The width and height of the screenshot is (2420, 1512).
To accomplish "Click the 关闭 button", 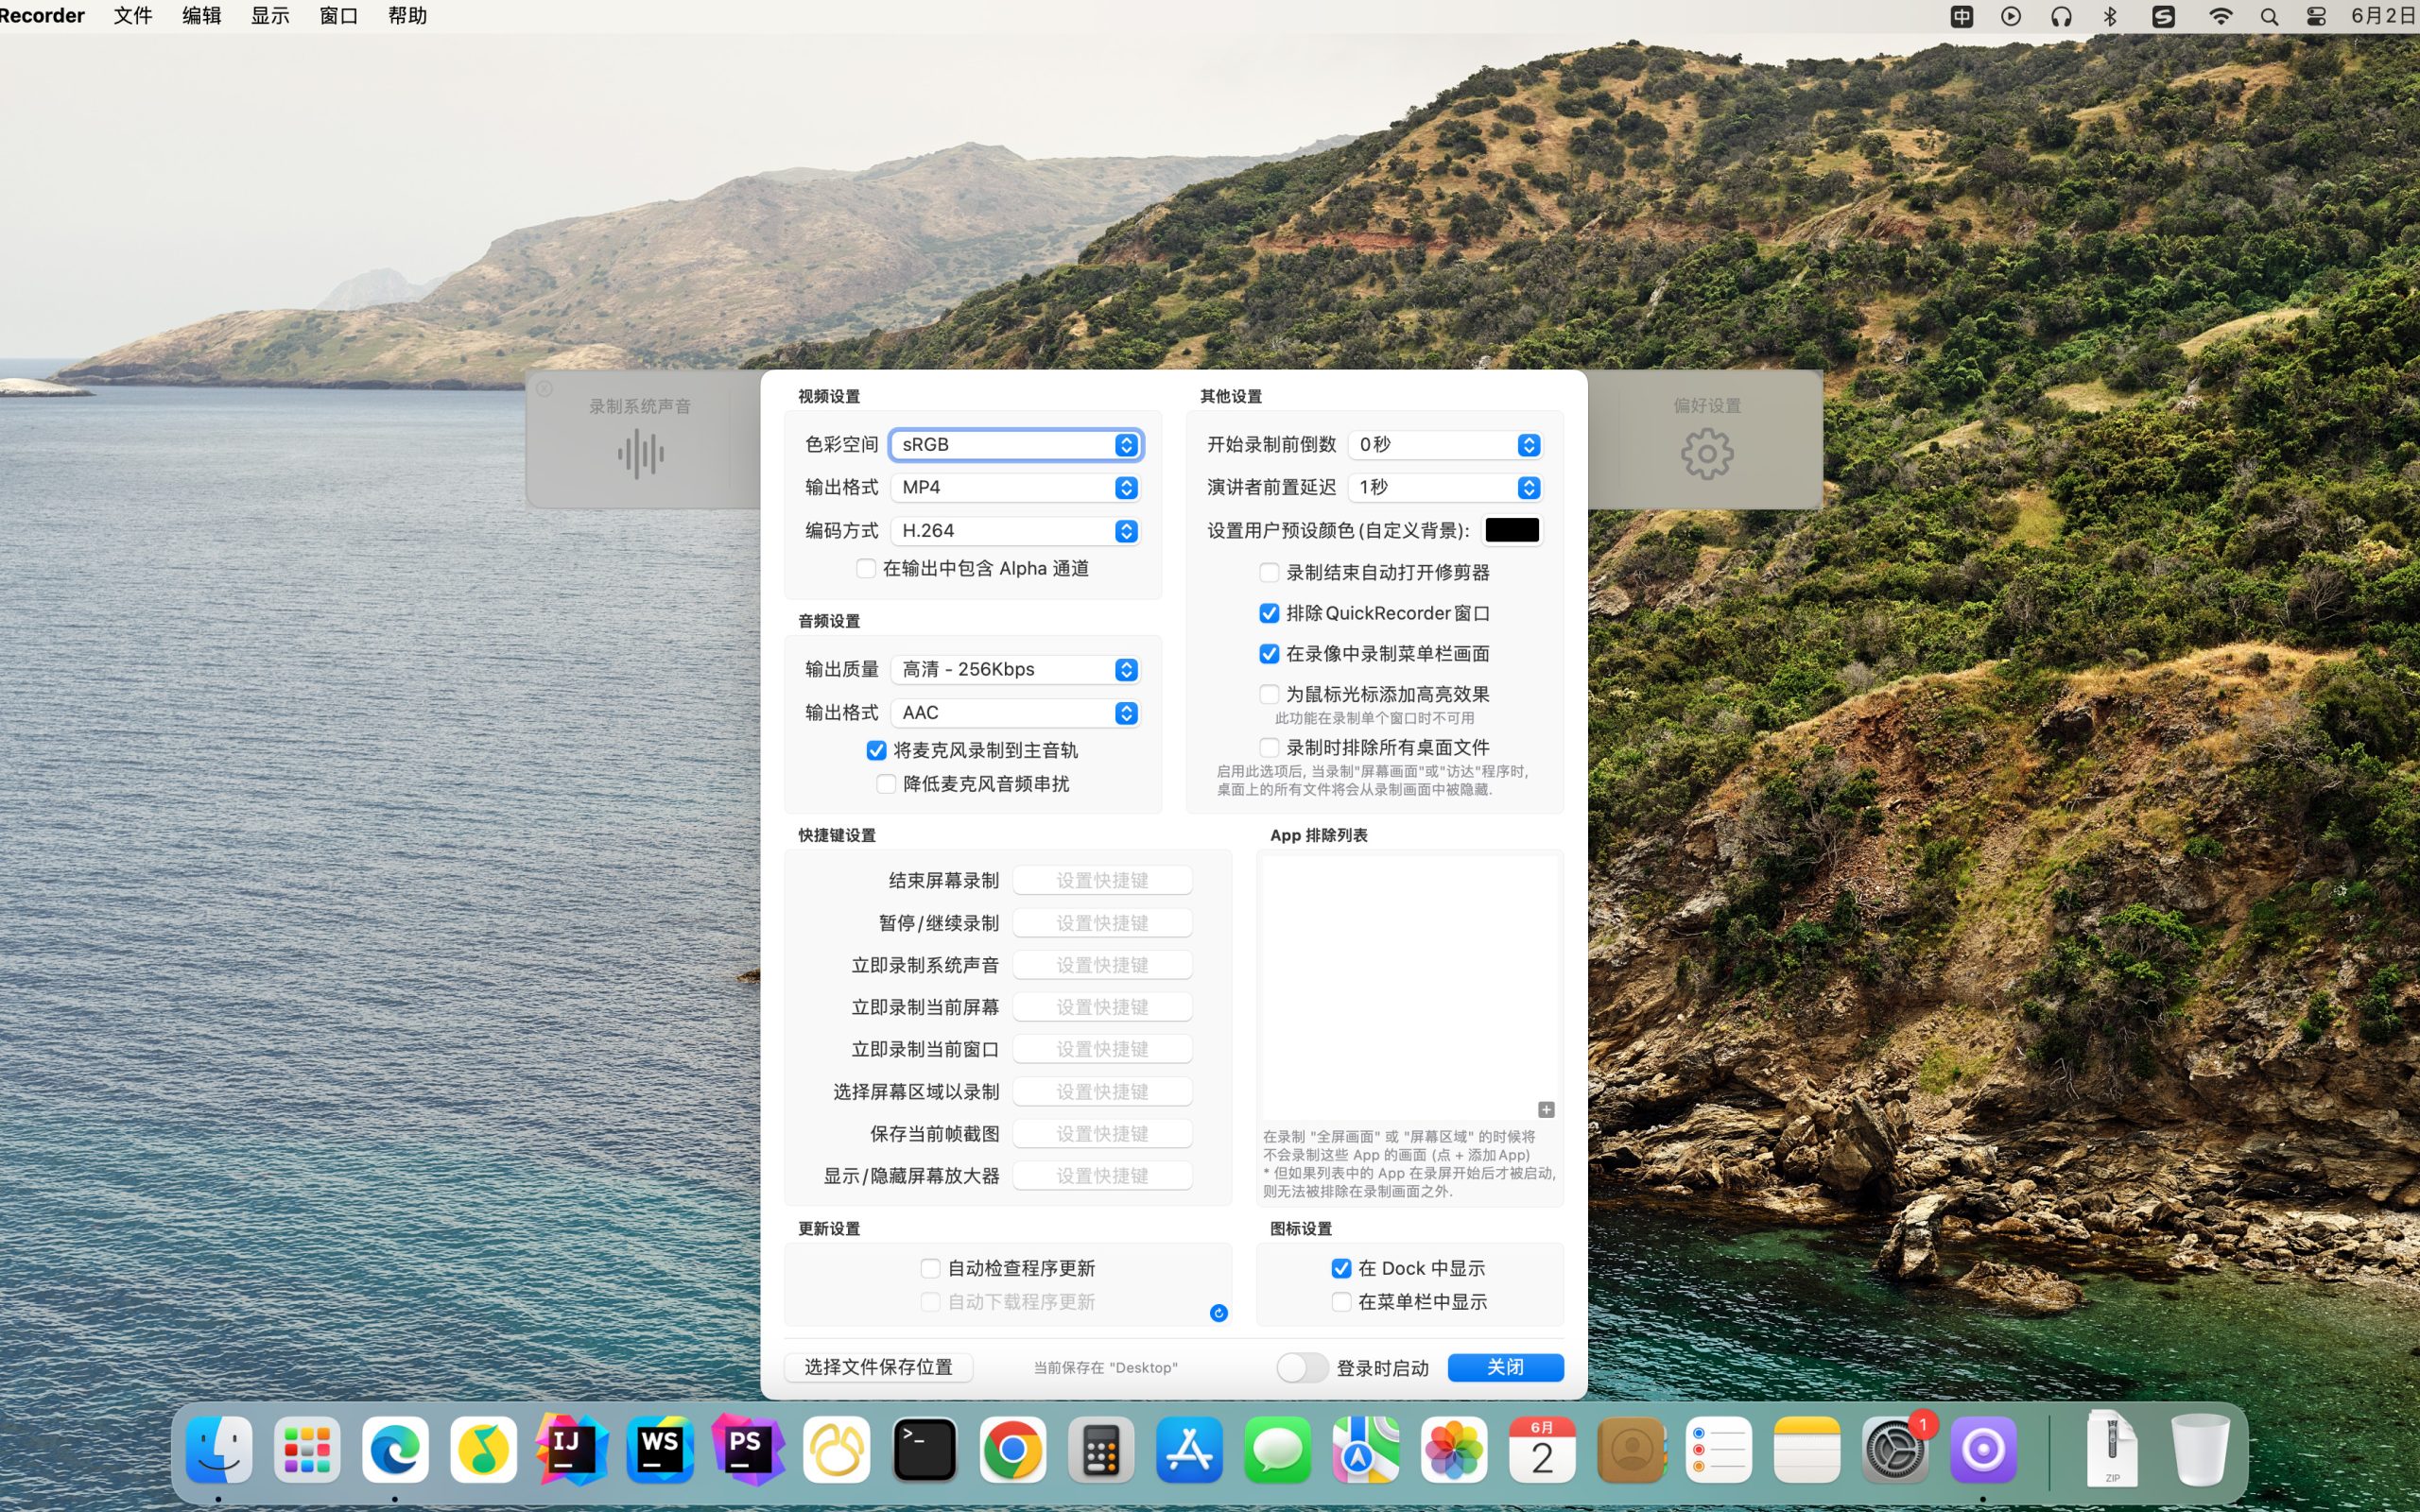I will [1505, 1367].
